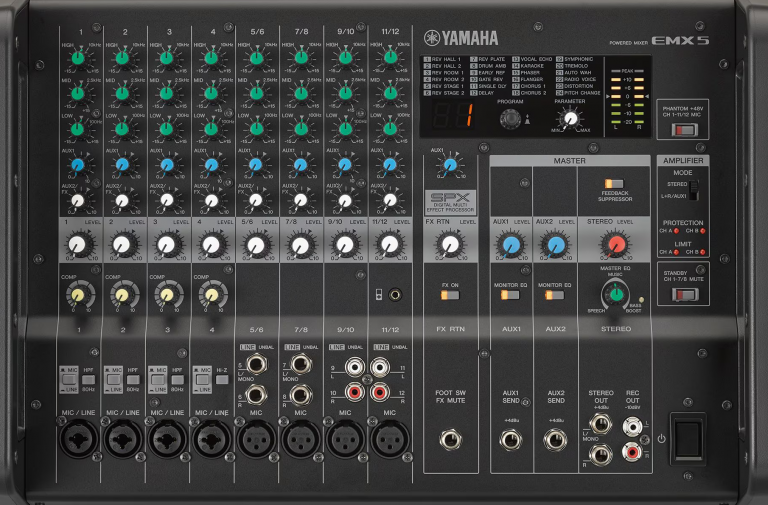This screenshot has height=505, width=768.
Task: Click the 11/12 mini stereo input jack
Action: (x=395, y=294)
